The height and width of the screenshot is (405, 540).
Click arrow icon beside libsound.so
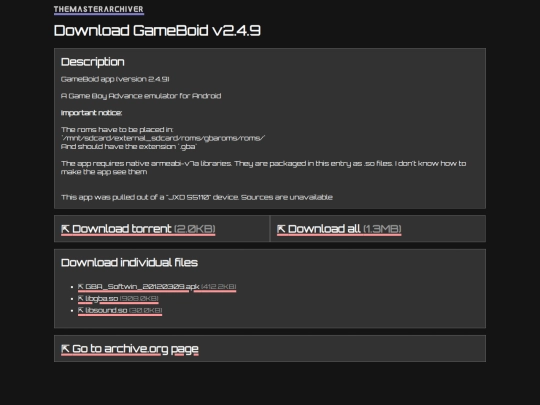pos(81,310)
